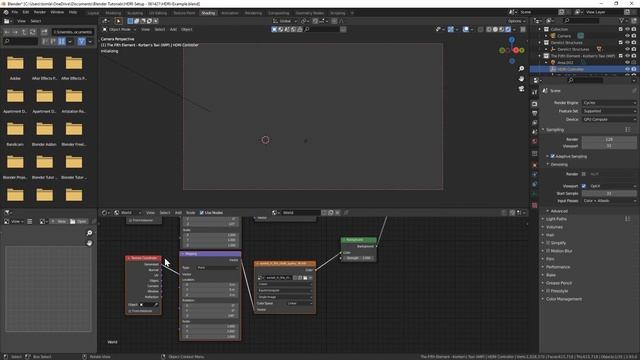Open the Help menu
Viewport: 640px width, 360px height.
(73, 12)
